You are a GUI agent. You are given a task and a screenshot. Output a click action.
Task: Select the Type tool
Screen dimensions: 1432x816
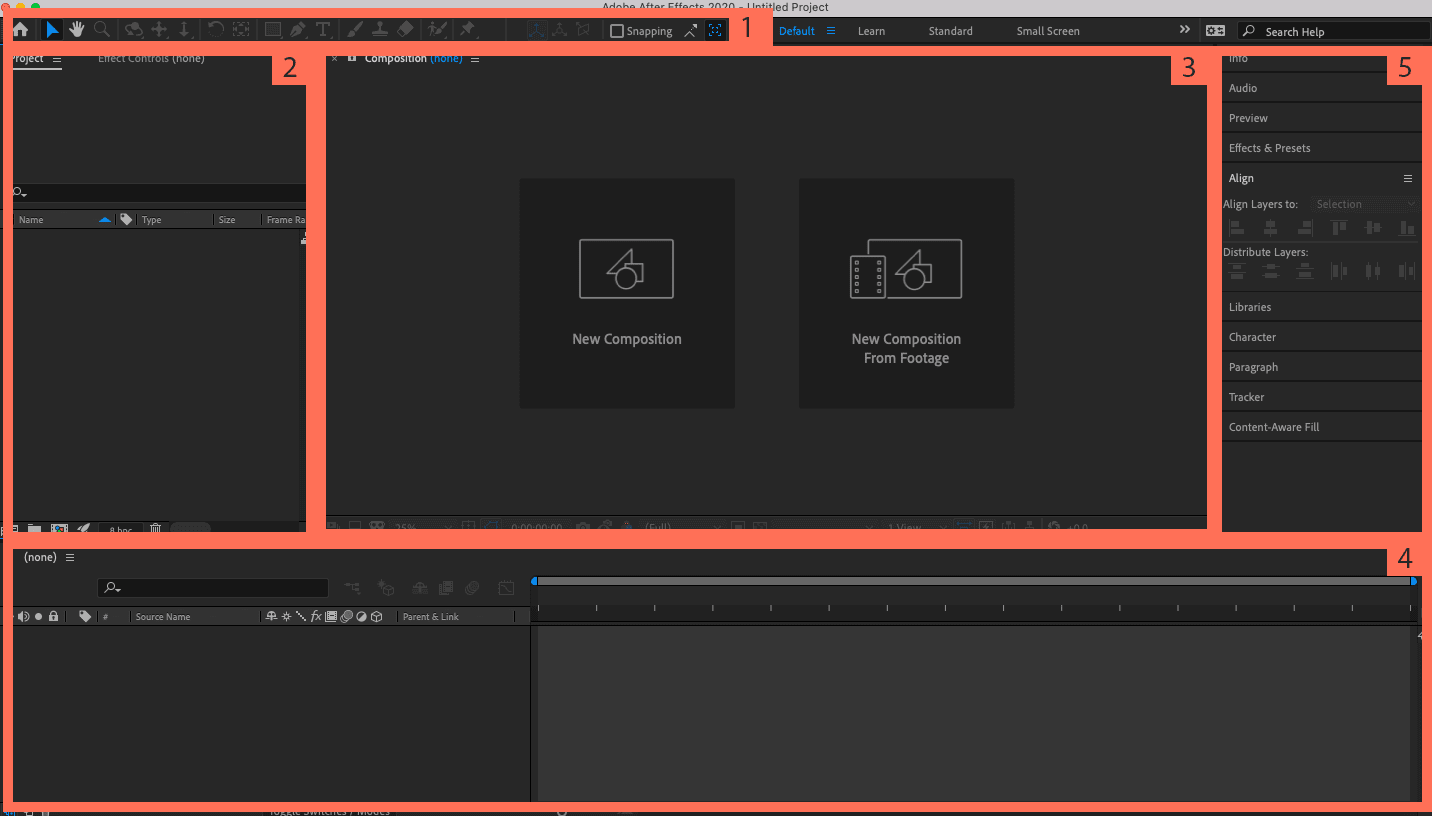click(x=323, y=29)
